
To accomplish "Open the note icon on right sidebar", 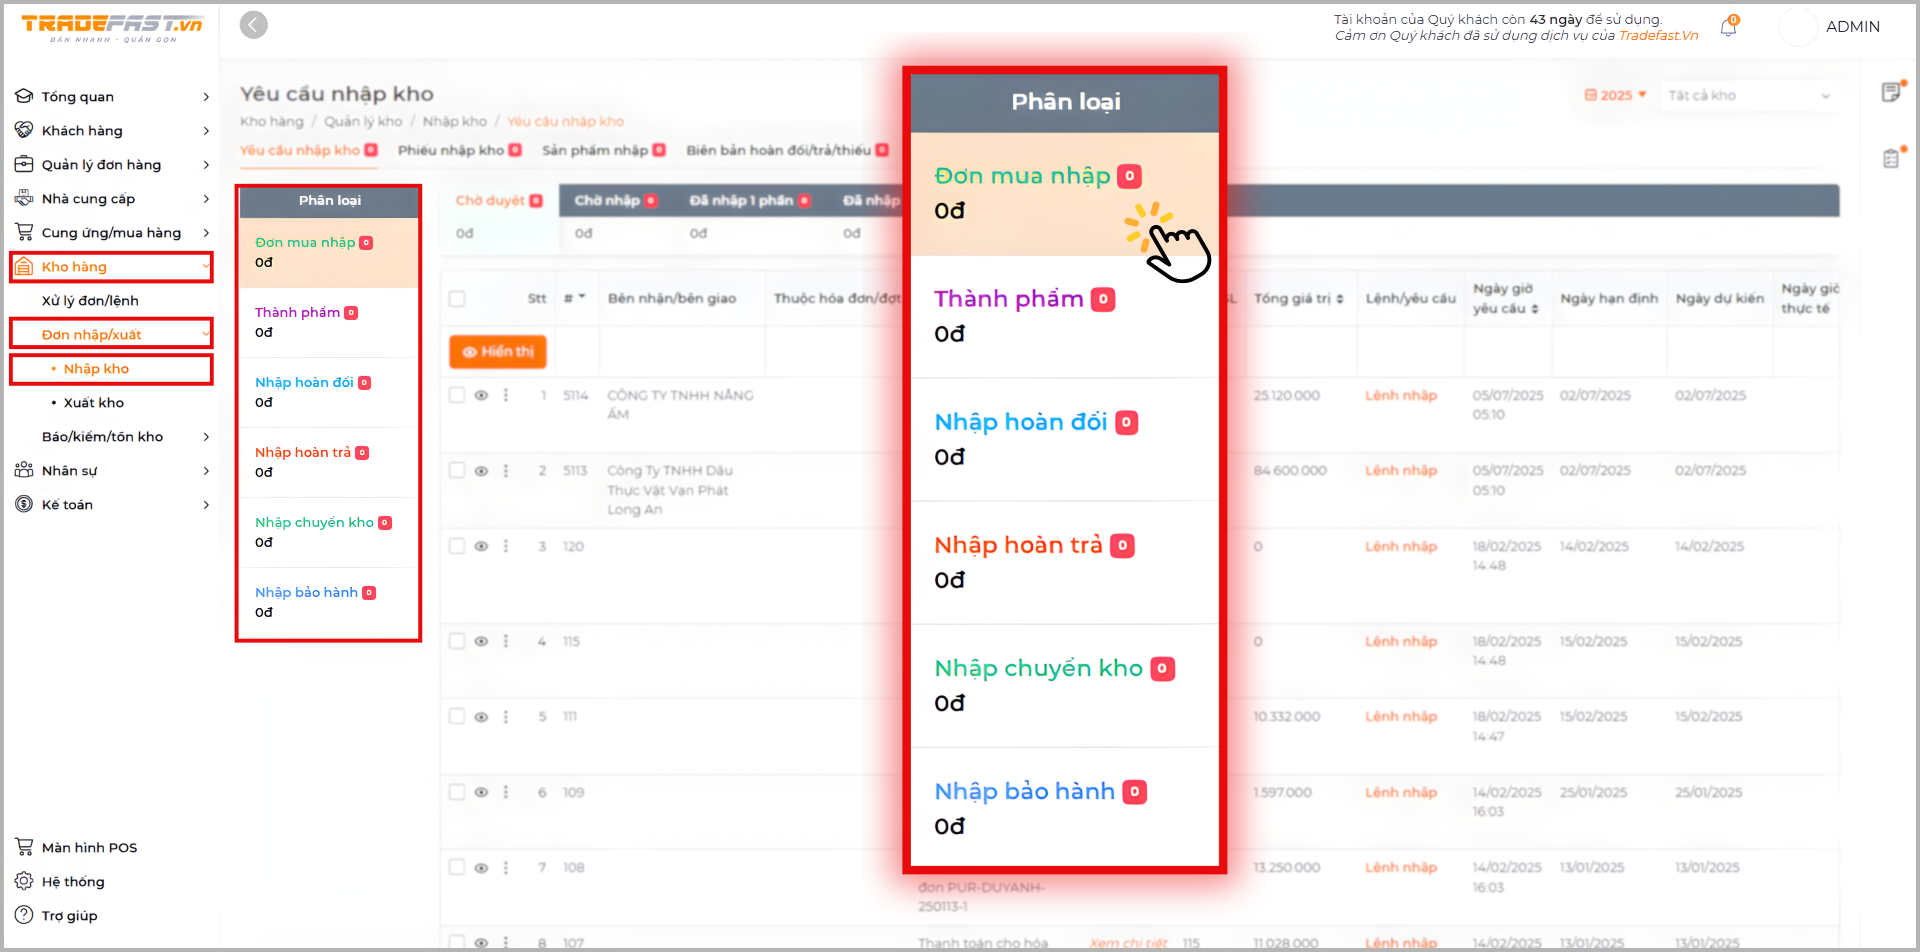I will pos(1891,92).
